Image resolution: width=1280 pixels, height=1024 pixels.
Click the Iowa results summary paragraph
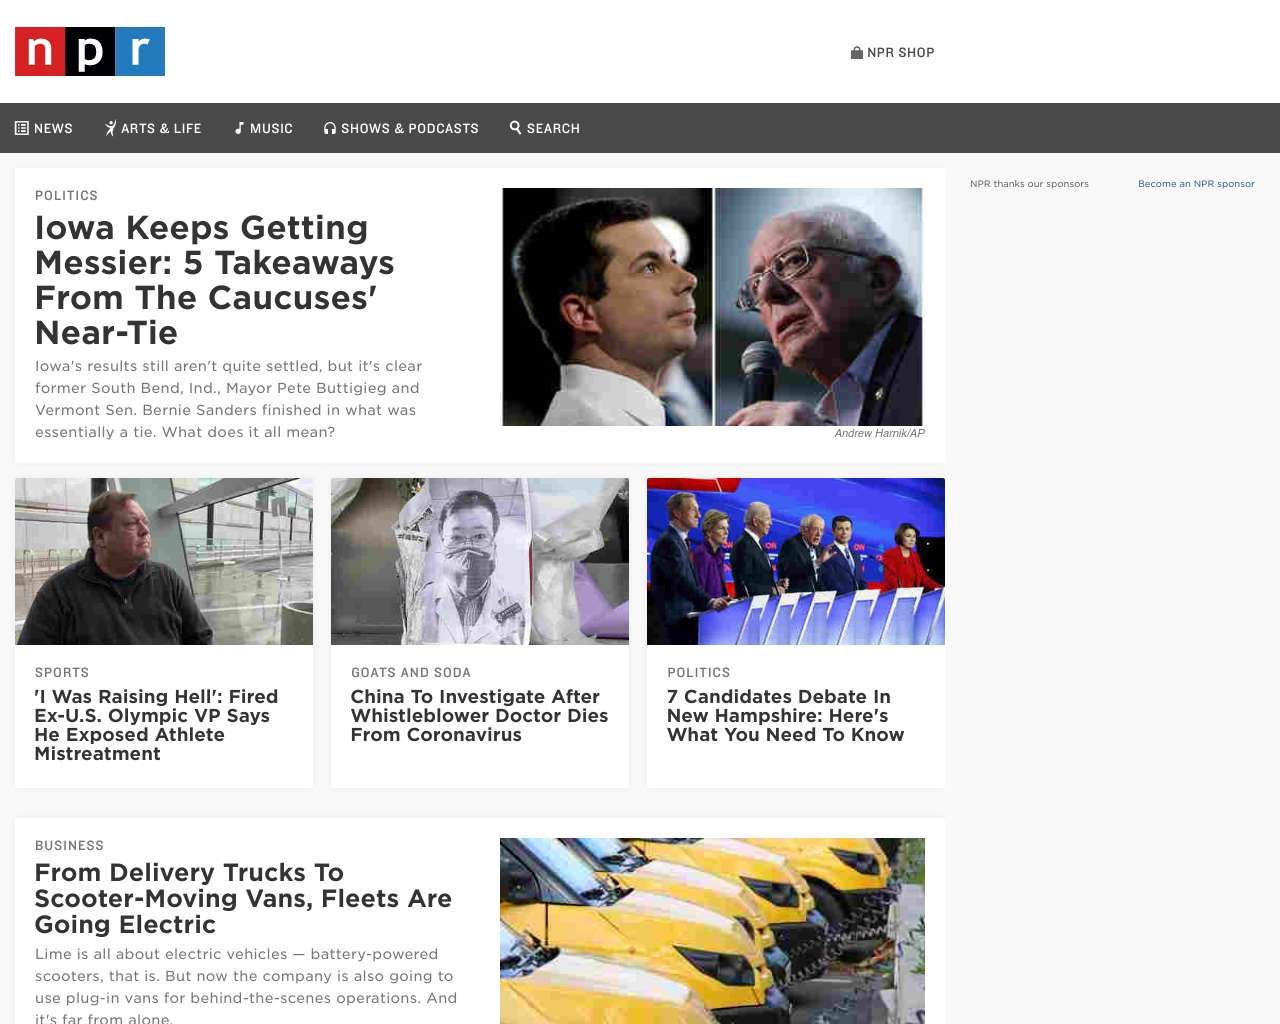tap(229, 399)
